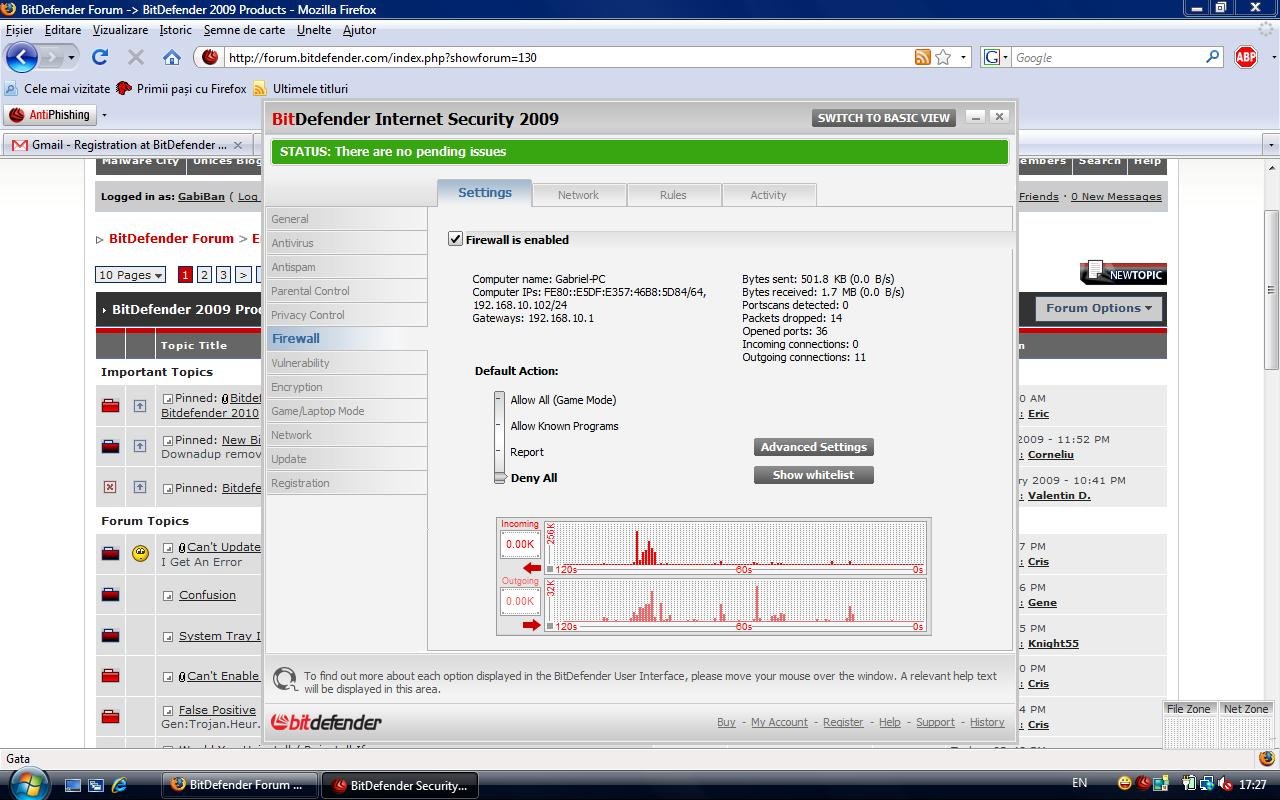Go to forum page 2
The height and width of the screenshot is (800, 1280).
click(x=204, y=275)
